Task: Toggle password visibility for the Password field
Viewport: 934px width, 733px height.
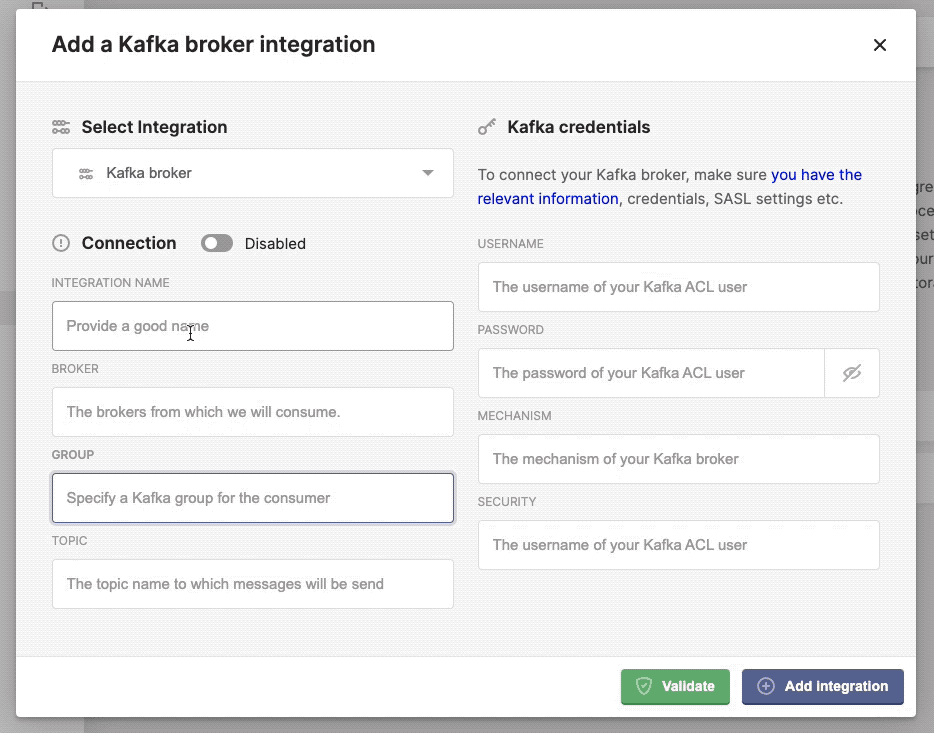Action: click(x=852, y=372)
